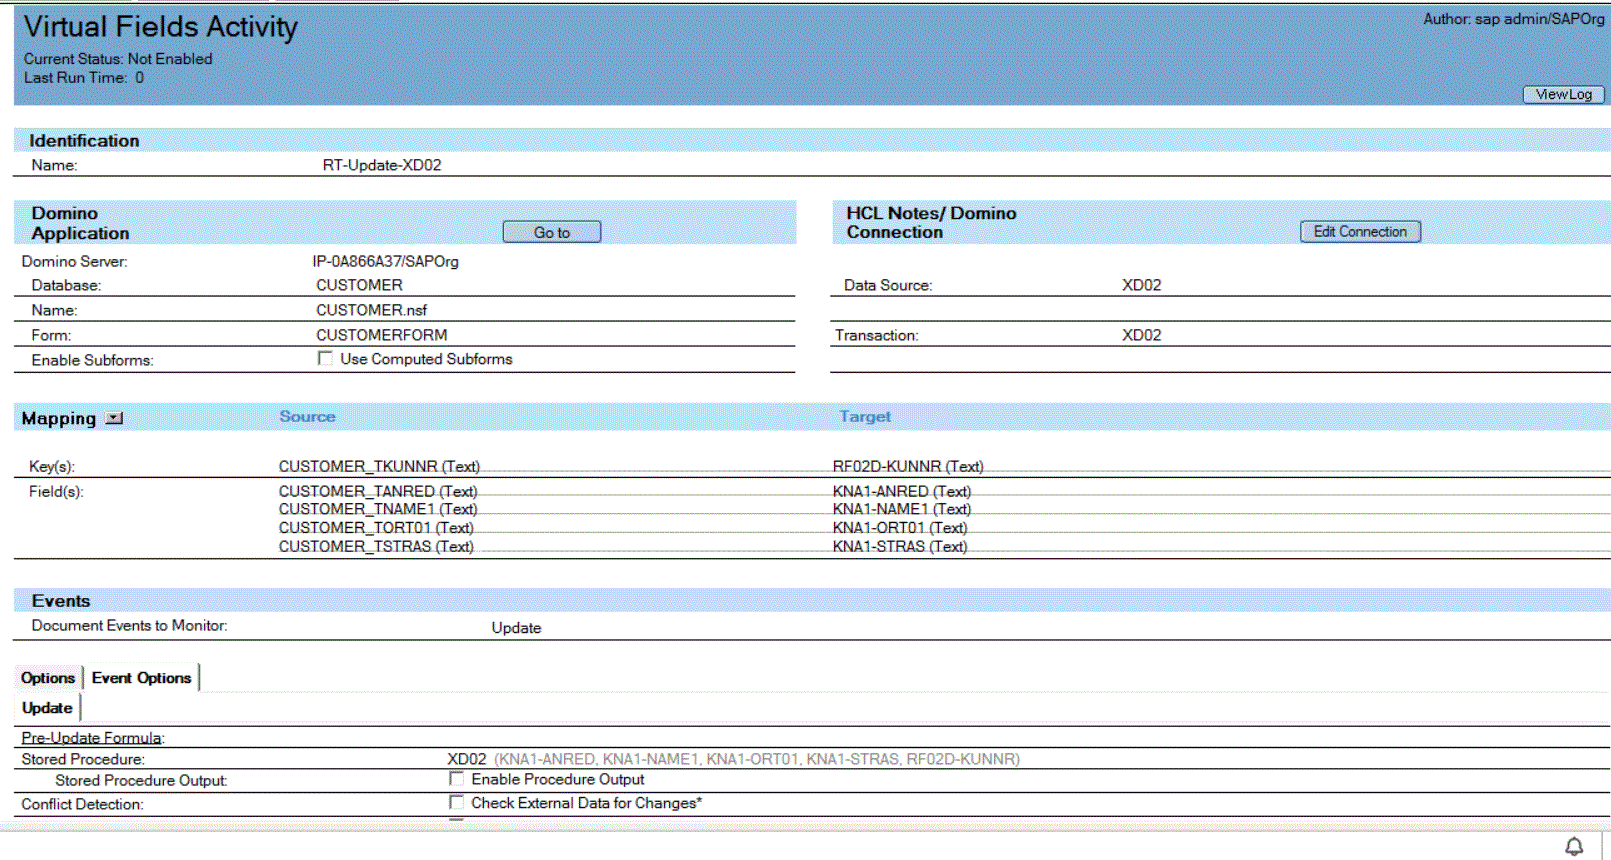This screenshot has height=860, width=1611.
Task: Click the Stored Procedure value XD02
Action: pos(467,759)
